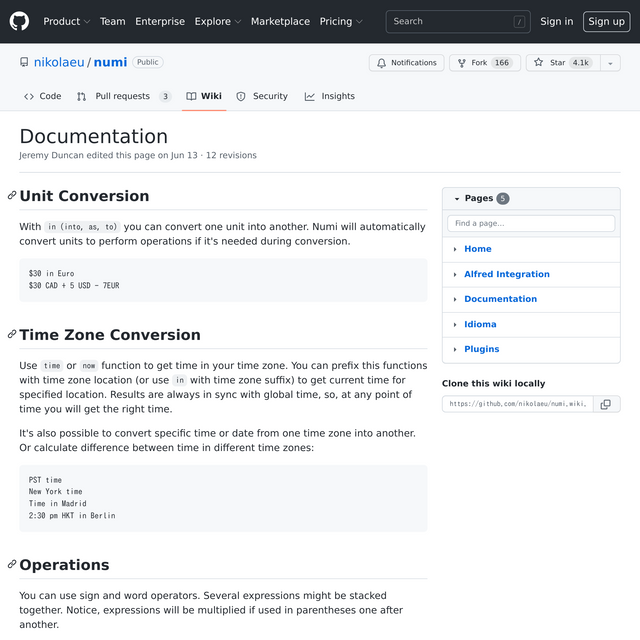Click the Security shield icon
Viewport: 640px width, 640px height.
[241, 96]
